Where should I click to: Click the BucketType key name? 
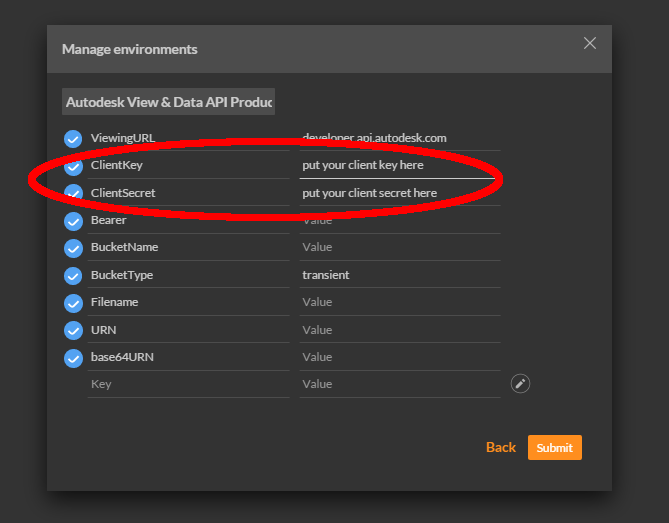click(122, 275)
